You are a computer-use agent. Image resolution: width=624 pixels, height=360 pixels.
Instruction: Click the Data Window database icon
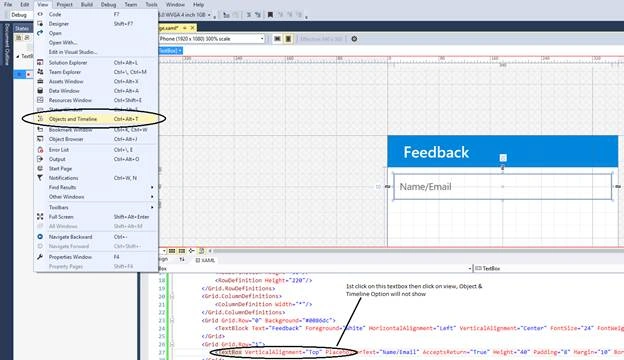[40, 91]
